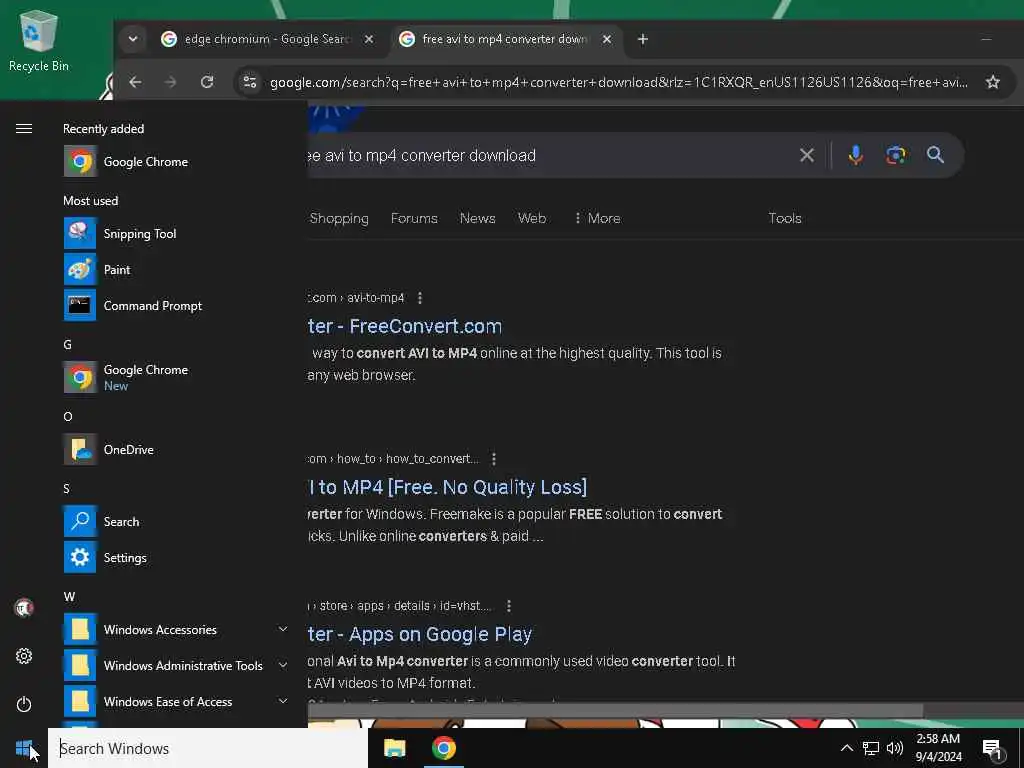Open the Shopping results tab

coord(339,218)
